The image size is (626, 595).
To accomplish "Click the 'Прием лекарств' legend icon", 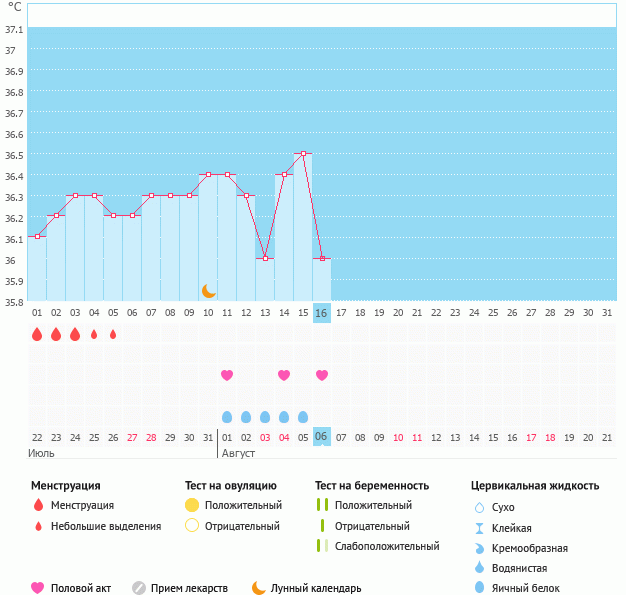I will pos(139,588).
